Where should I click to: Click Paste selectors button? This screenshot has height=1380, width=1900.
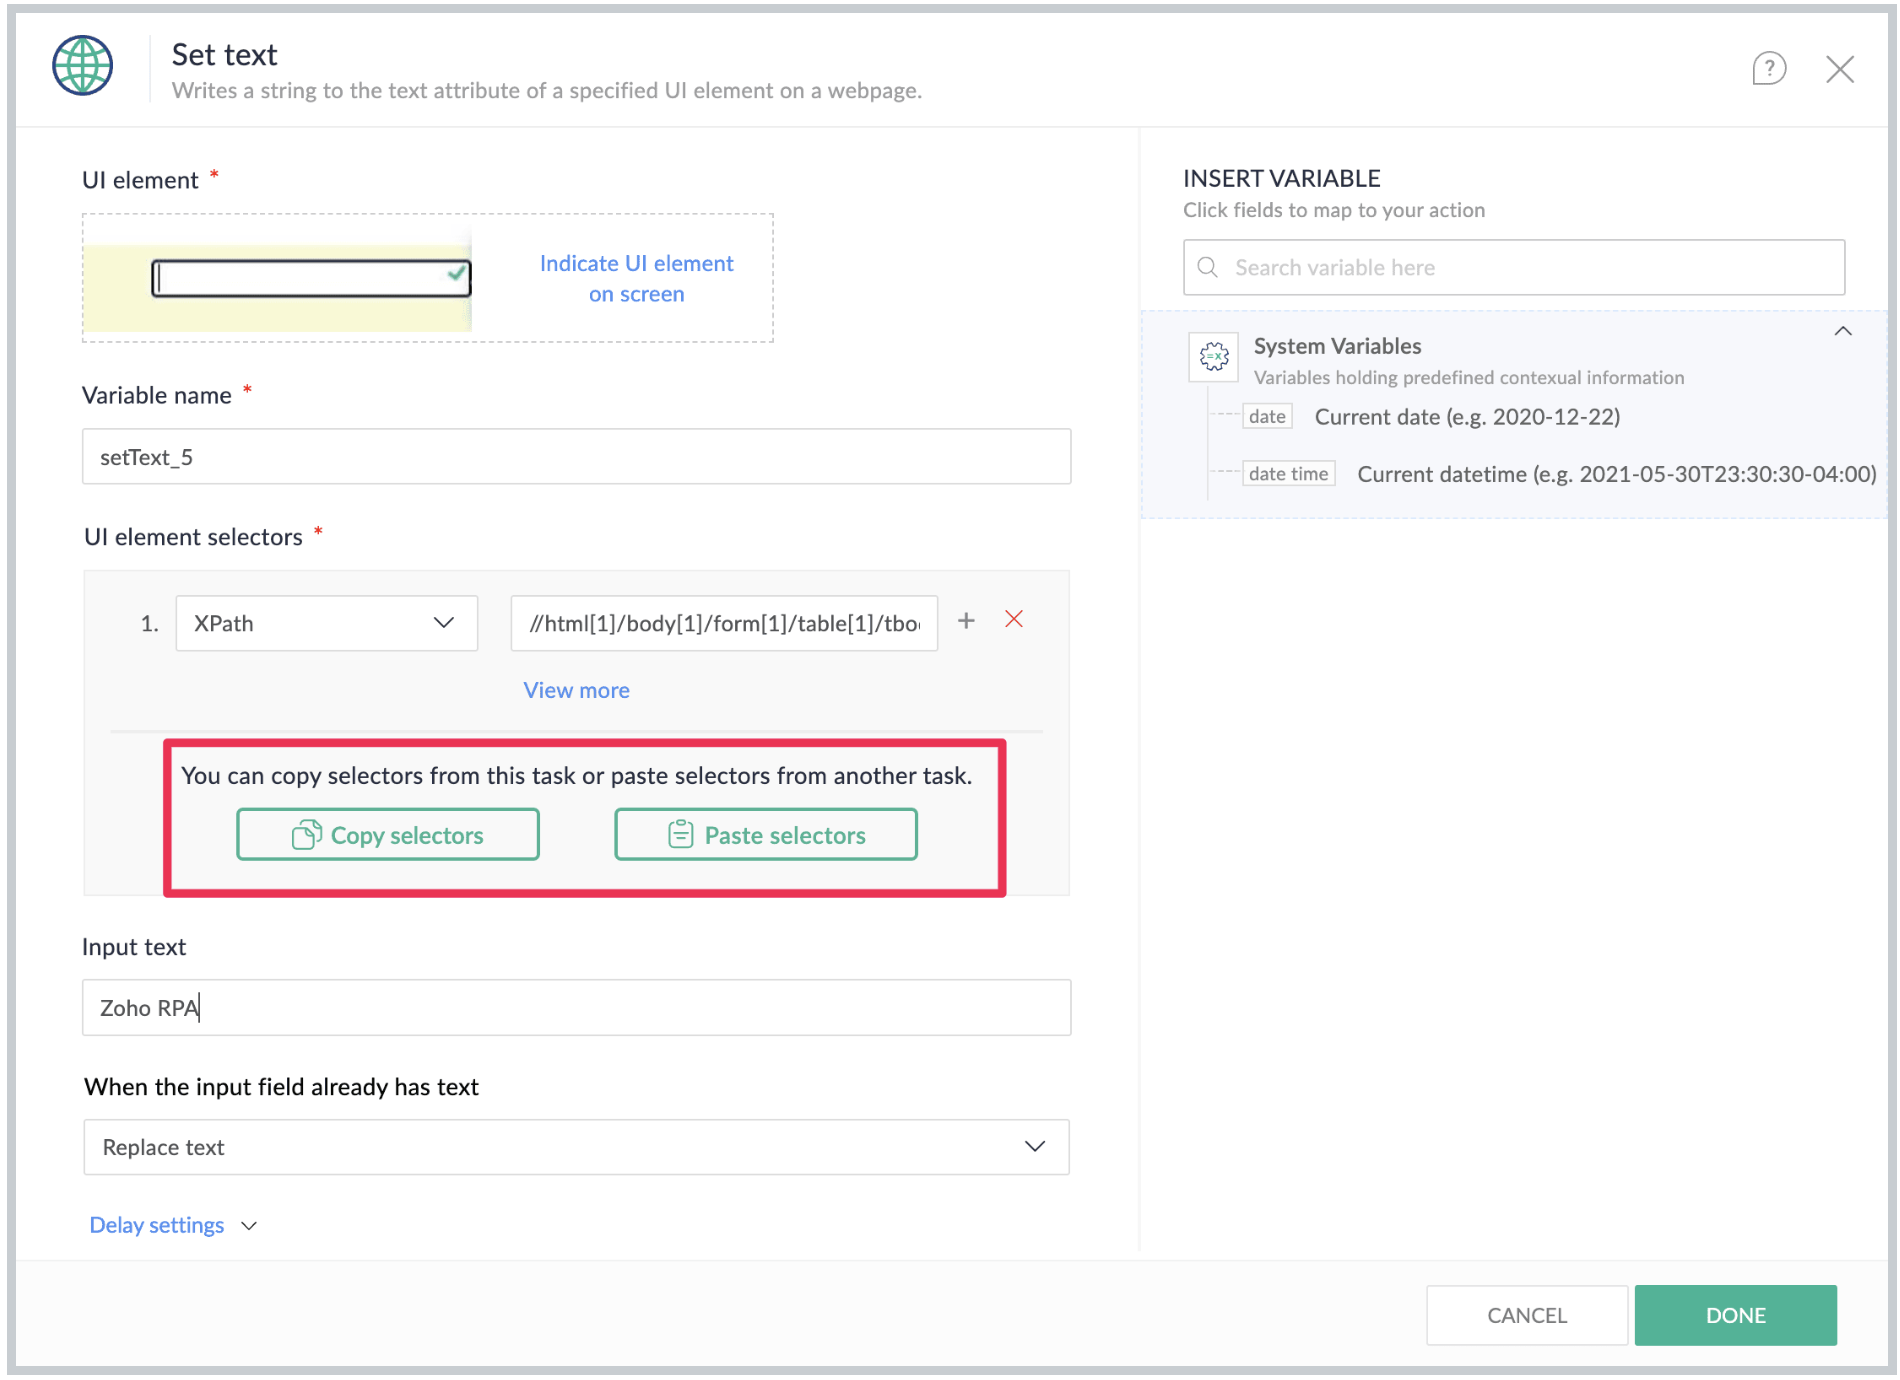766,834
